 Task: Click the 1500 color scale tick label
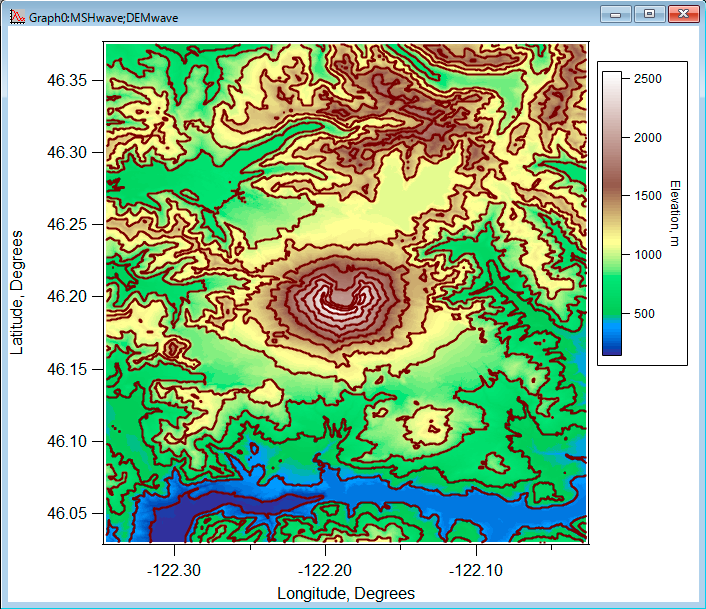[x=647, y=196]
